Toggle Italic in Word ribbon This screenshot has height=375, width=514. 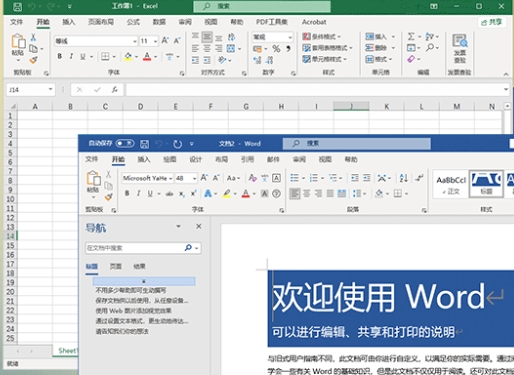(138, 193)
